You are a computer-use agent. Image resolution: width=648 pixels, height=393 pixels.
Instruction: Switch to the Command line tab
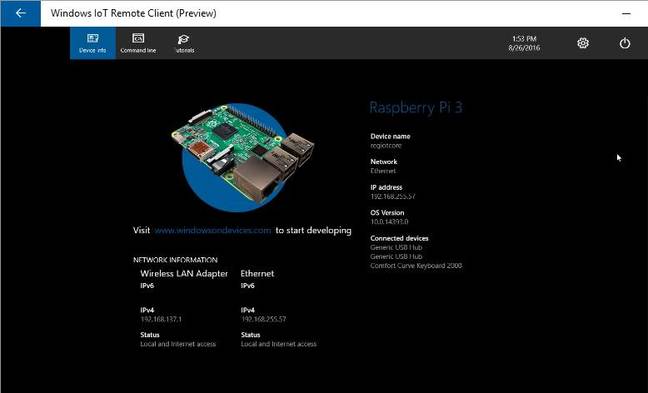[x=138, y=43]
